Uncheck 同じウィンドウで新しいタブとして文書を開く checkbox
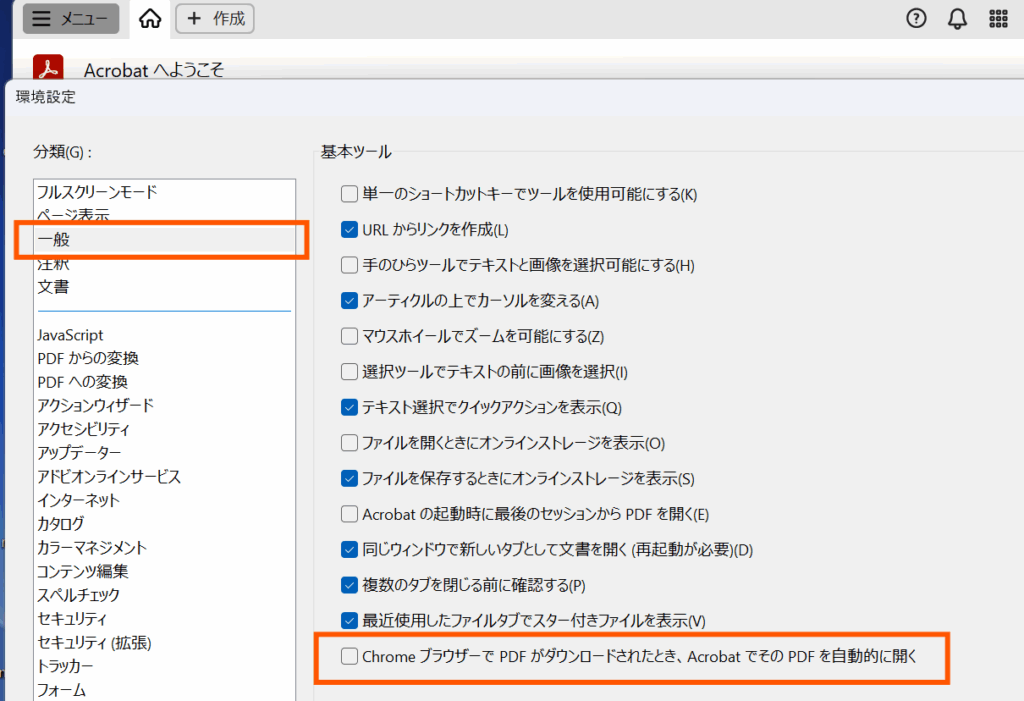The height and width of the screenshot is (701, 1024). 349,549
